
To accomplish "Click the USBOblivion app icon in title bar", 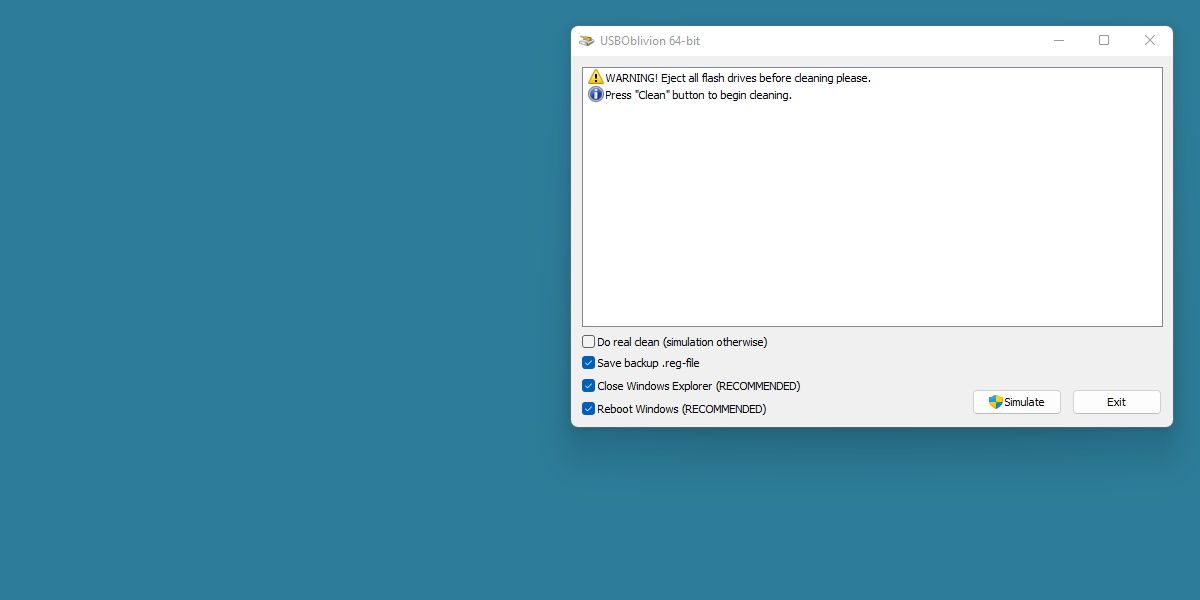I will [x=587, y=41].
